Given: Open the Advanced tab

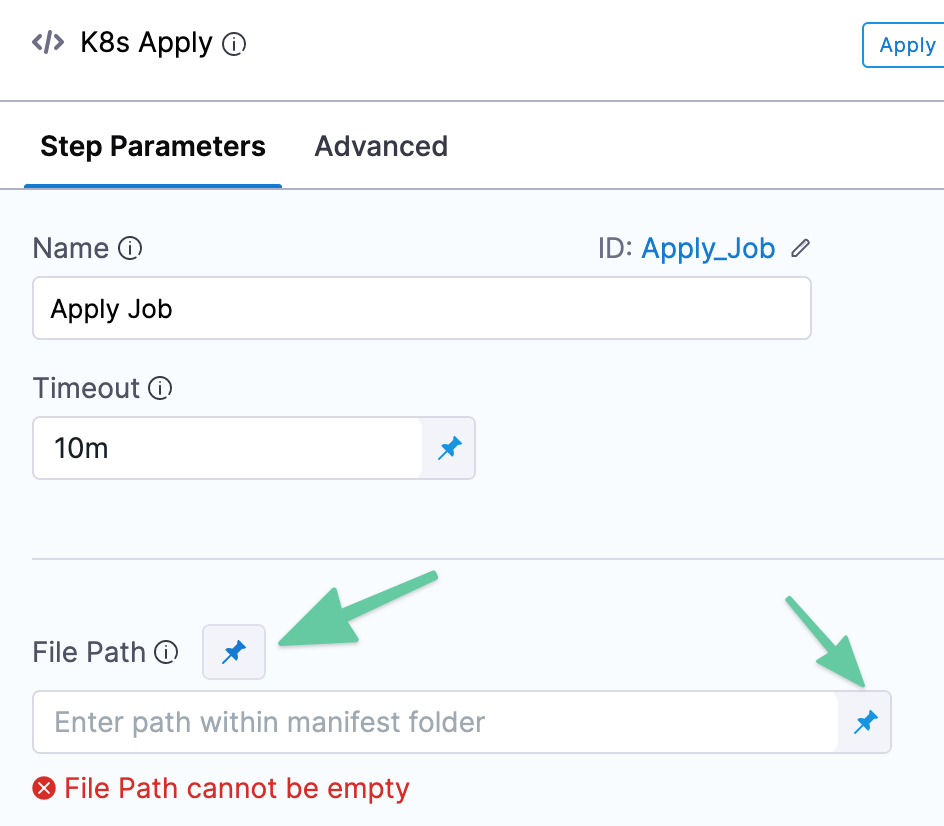Looking at the screenshot, I should (381, 146).
